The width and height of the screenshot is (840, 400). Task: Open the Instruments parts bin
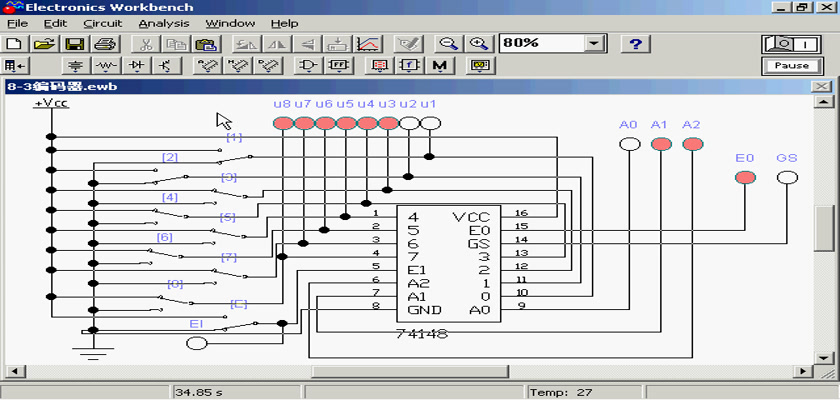[x=480, y=66]
